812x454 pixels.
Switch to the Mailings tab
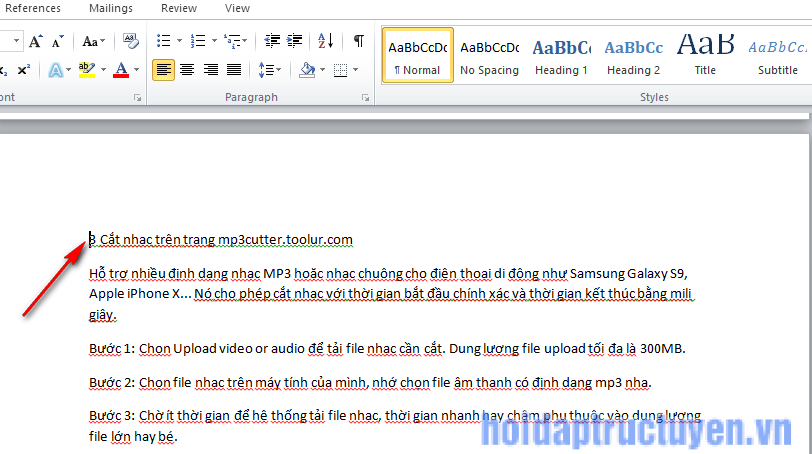(109, 8)
